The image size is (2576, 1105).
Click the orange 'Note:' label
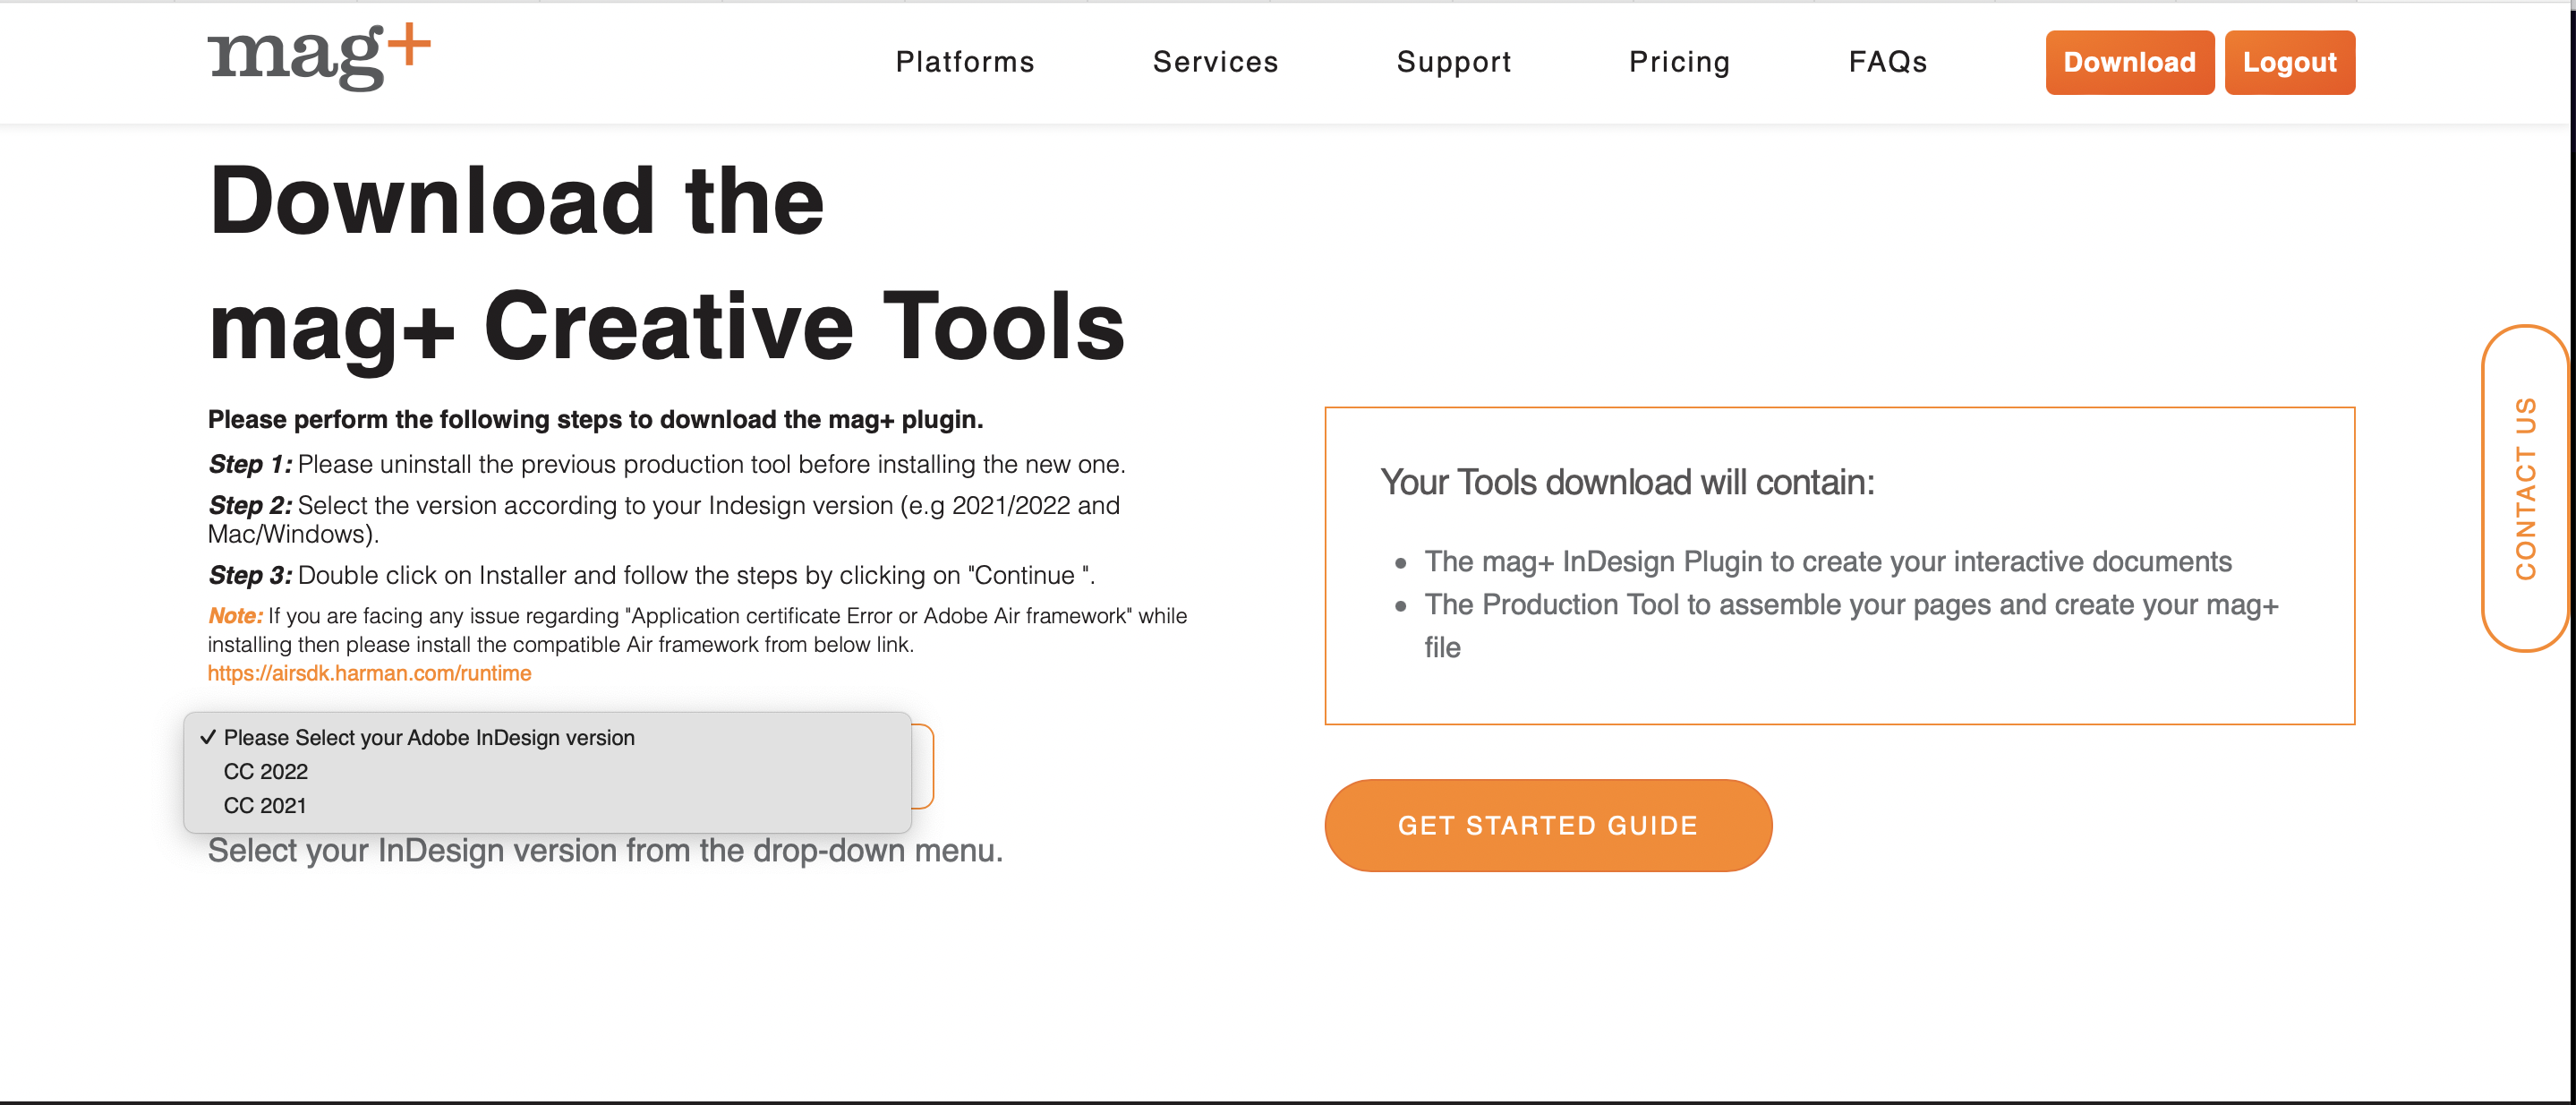point(235,615)
